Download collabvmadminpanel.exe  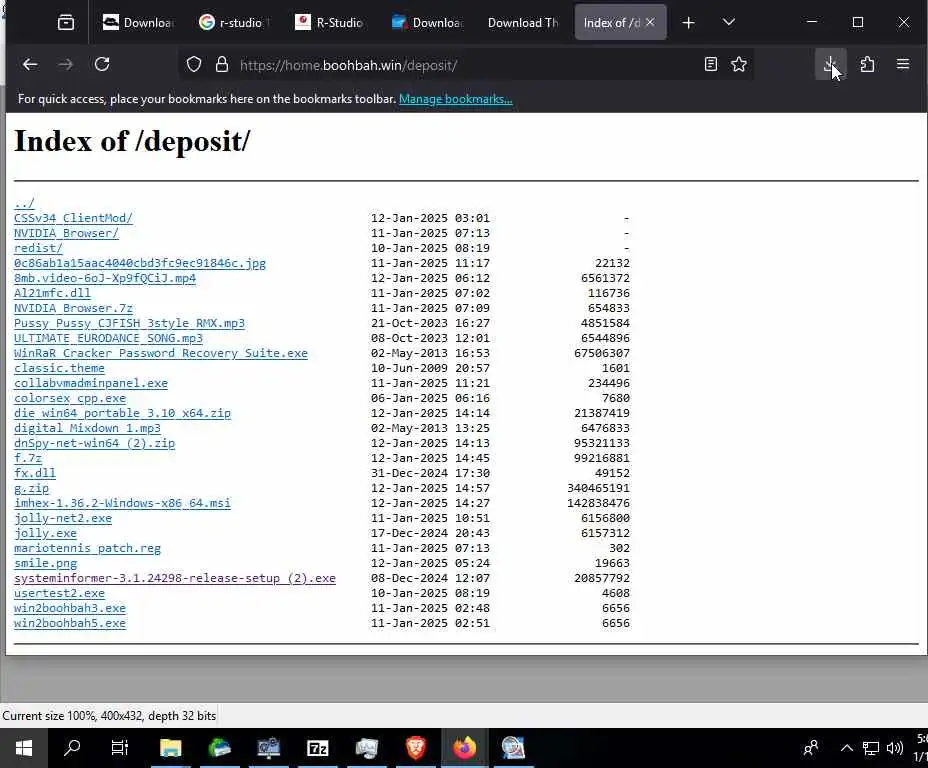click(91, 383)
